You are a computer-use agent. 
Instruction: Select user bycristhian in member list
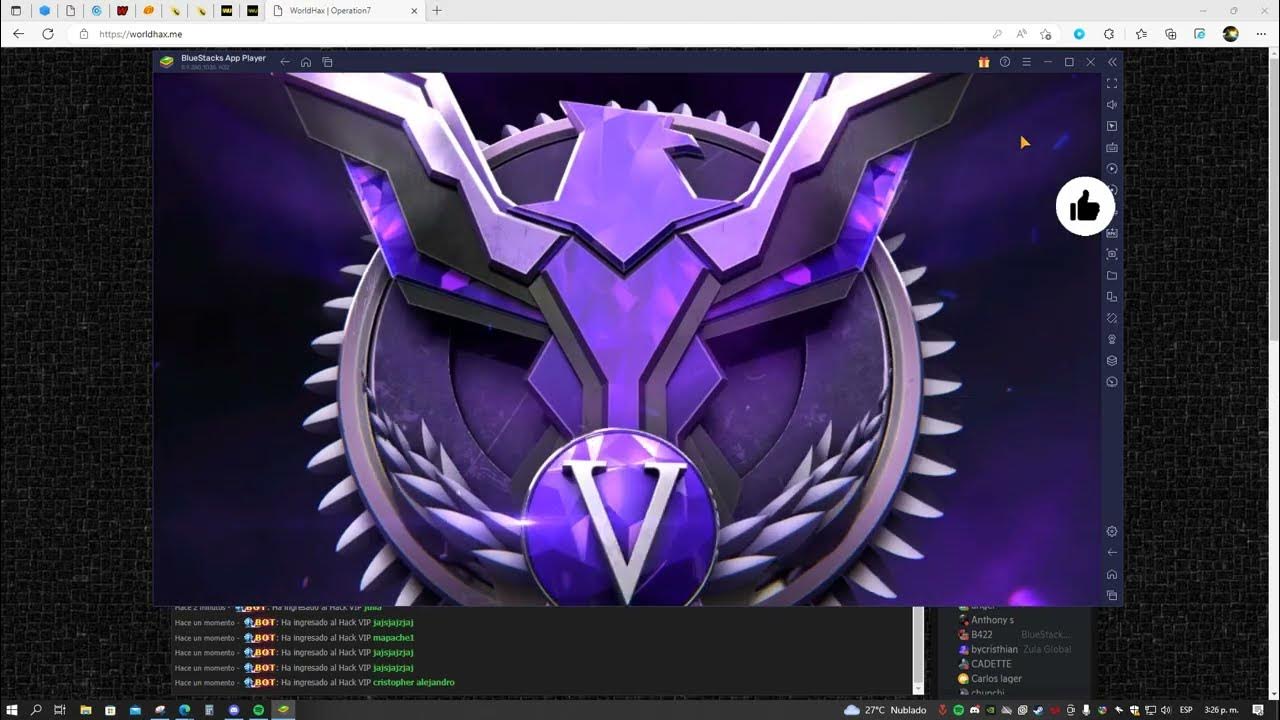coord(994,650)
